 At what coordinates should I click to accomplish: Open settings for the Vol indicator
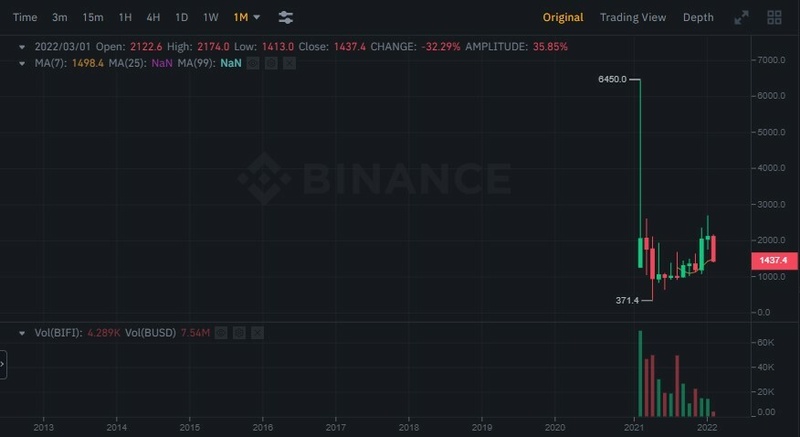tap(239, 332)
